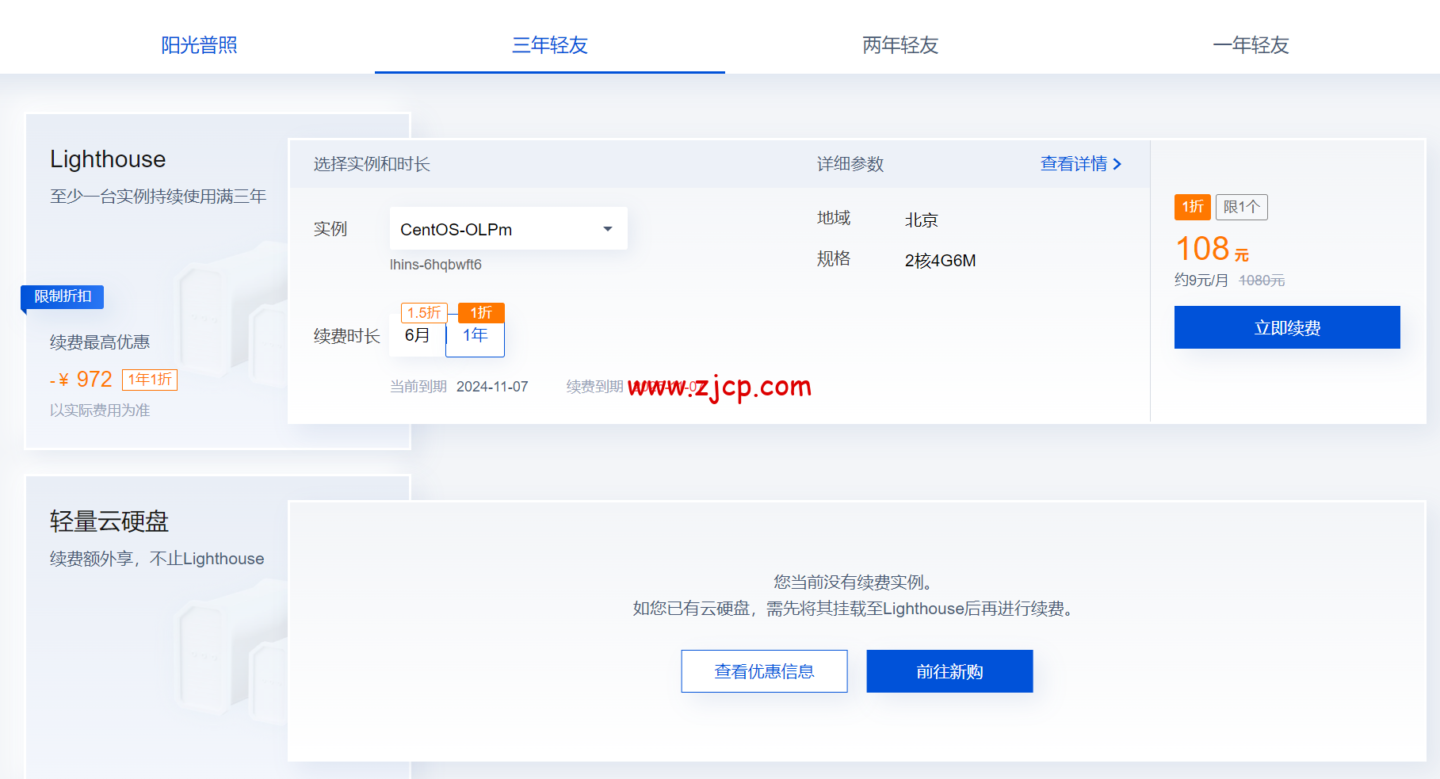Choose the 6月 renewal duration option

(417, 336)
